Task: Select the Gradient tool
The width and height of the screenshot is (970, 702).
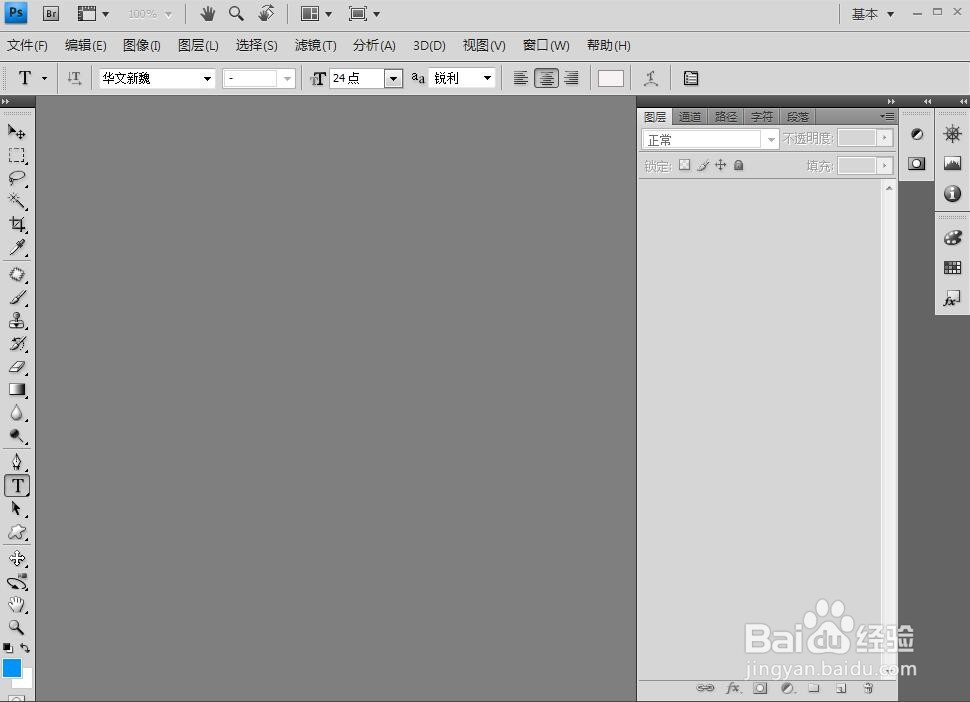Action: pos(17,390)
